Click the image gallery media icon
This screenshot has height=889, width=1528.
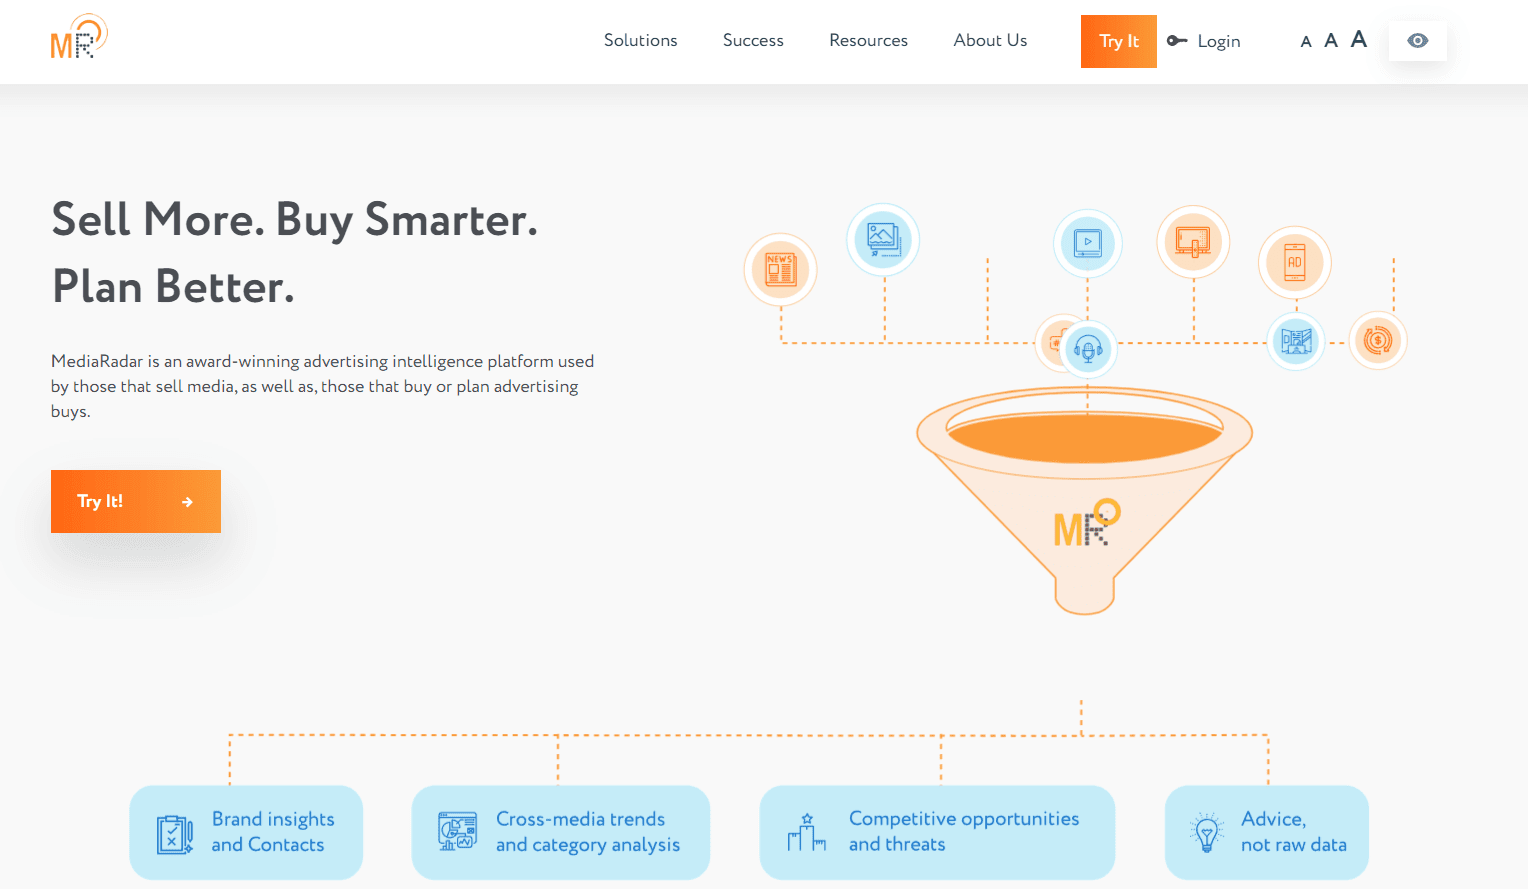[883, 240]
